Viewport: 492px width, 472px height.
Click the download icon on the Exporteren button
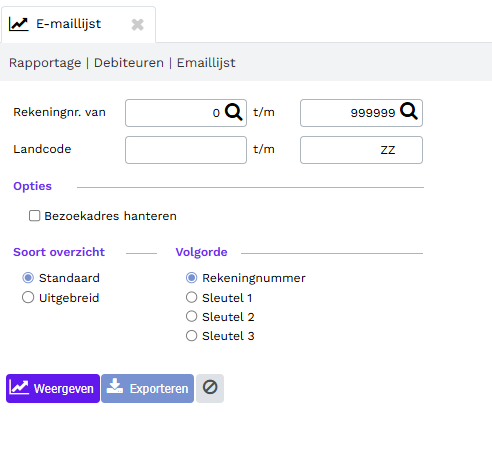pyautogui.click(x=115, y=386)
